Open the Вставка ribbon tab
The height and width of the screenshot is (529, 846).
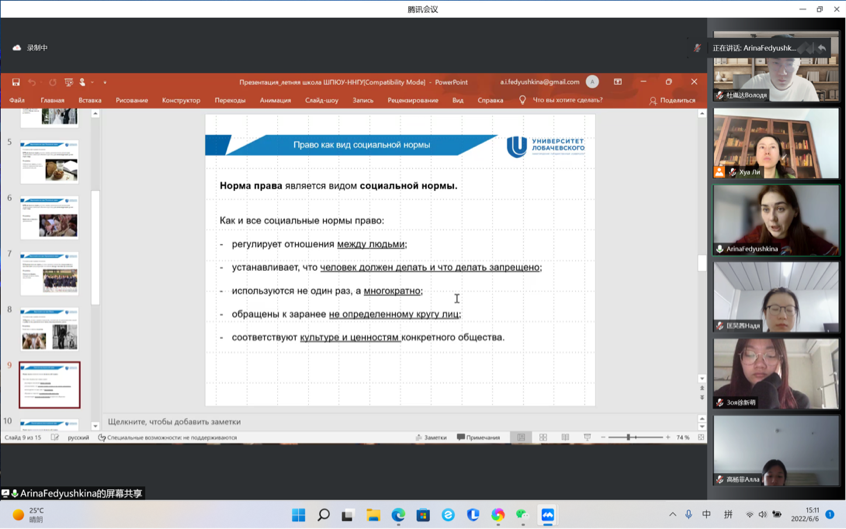point(89,100)
